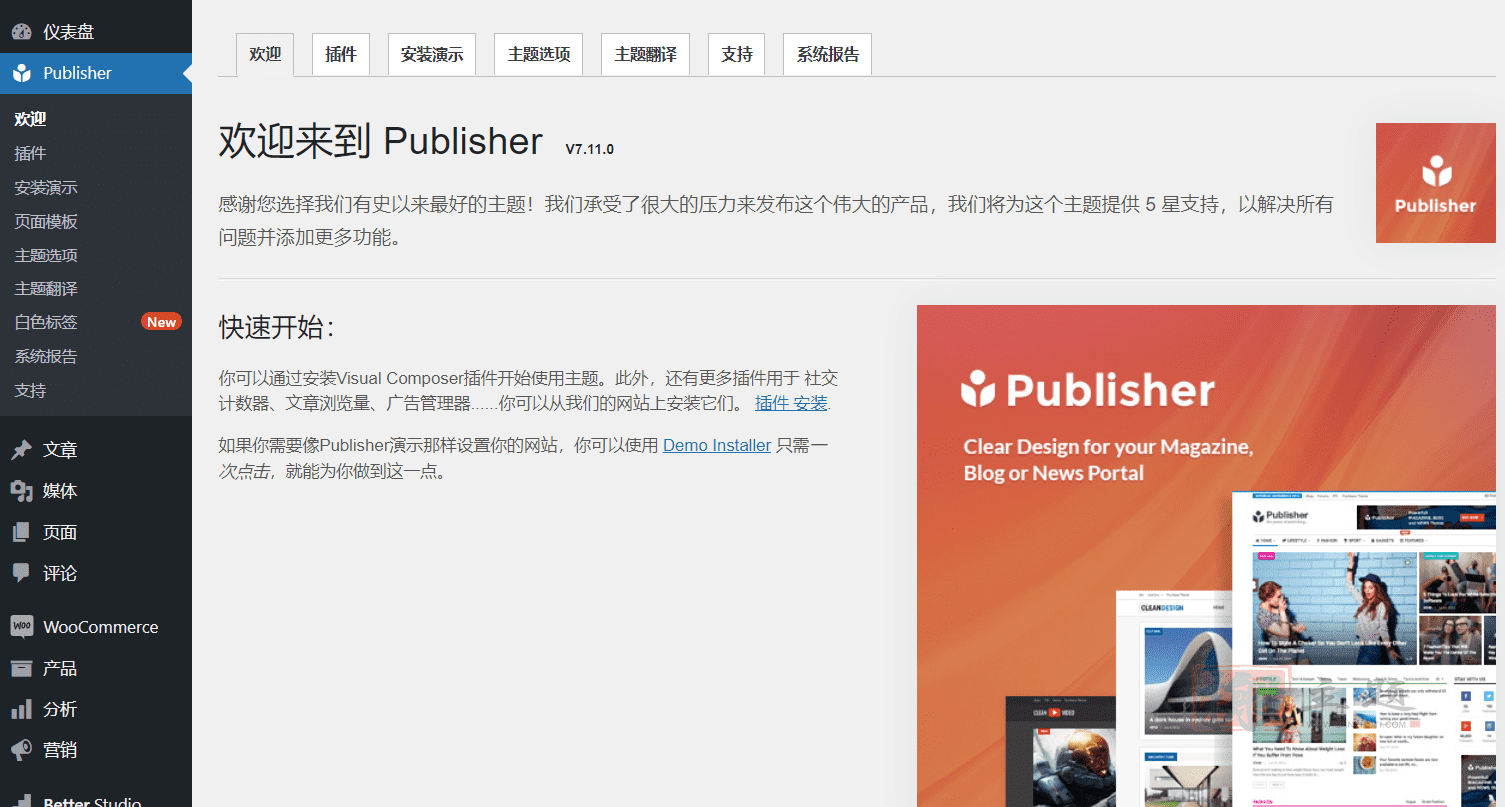Click the 快速开始 heading
Viewport: 1505px width, 807px height.
pos(277,327)
